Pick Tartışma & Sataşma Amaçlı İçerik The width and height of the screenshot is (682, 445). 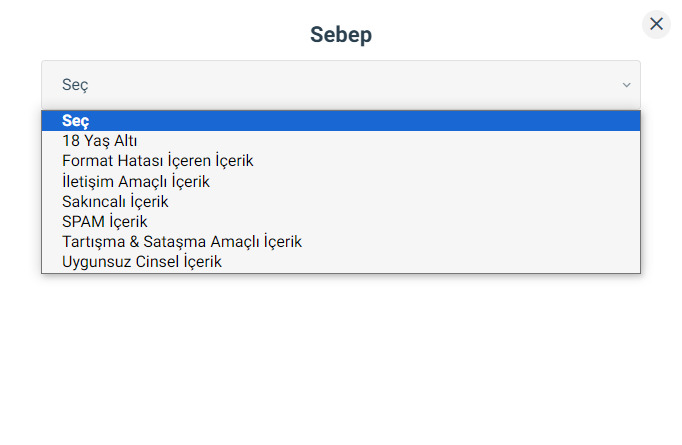click(341, 241)
